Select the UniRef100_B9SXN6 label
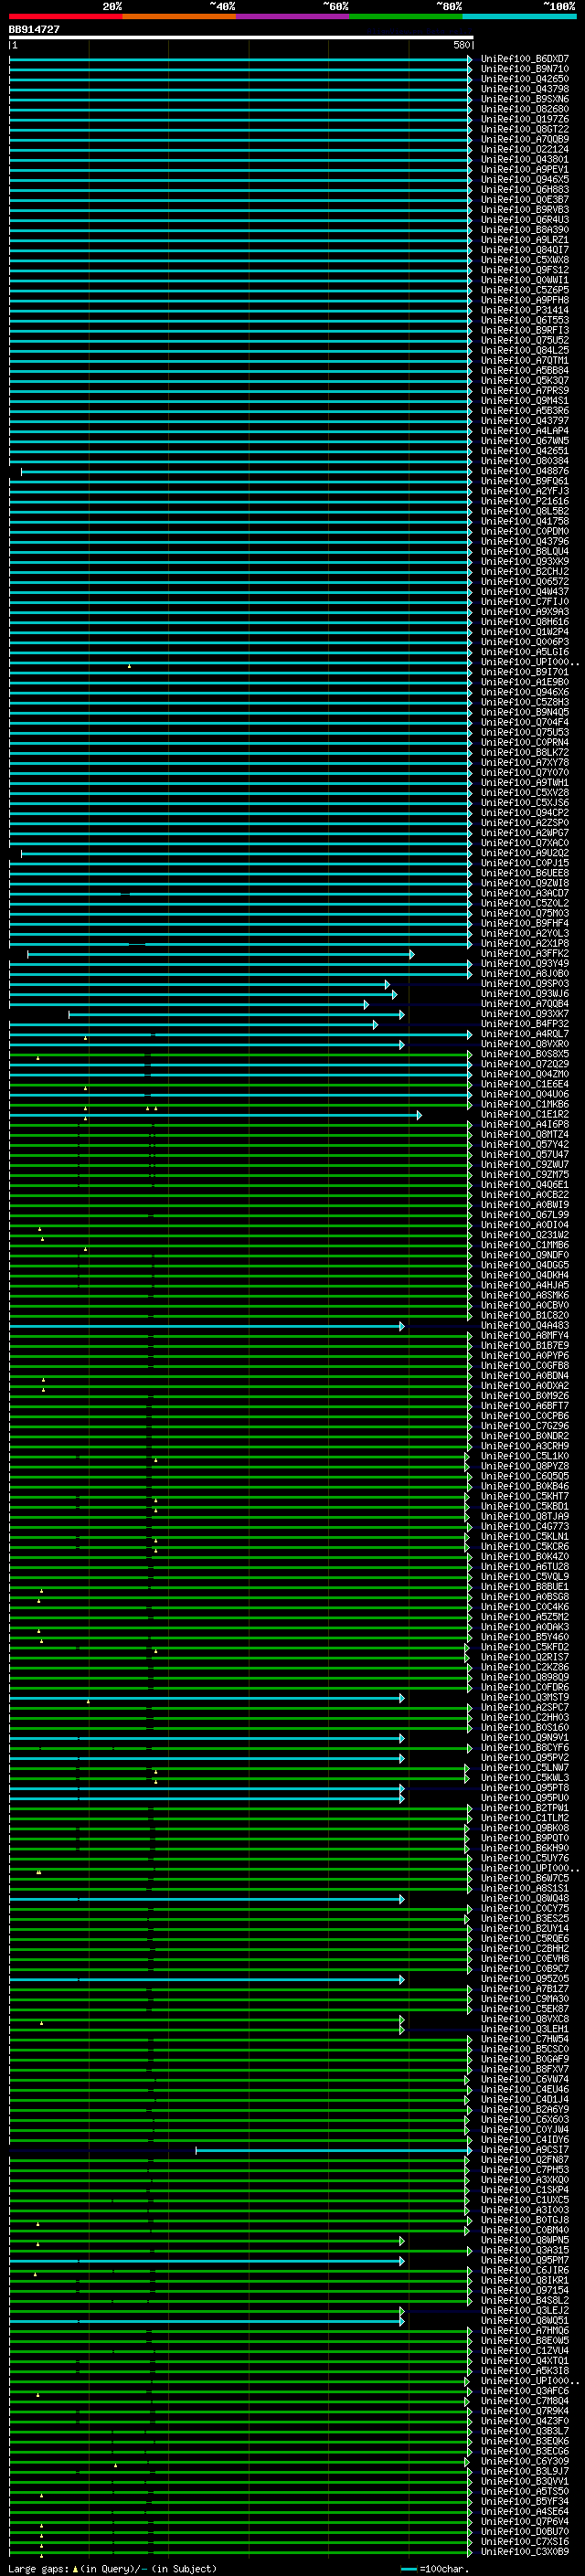The image size is (585, 2576). [x=525, y=99]
